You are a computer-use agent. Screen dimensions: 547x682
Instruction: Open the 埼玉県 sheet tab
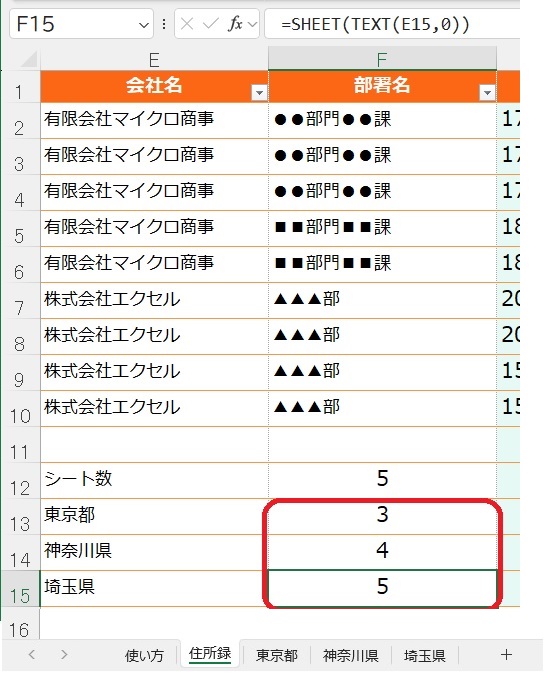(x=424, y=655)
